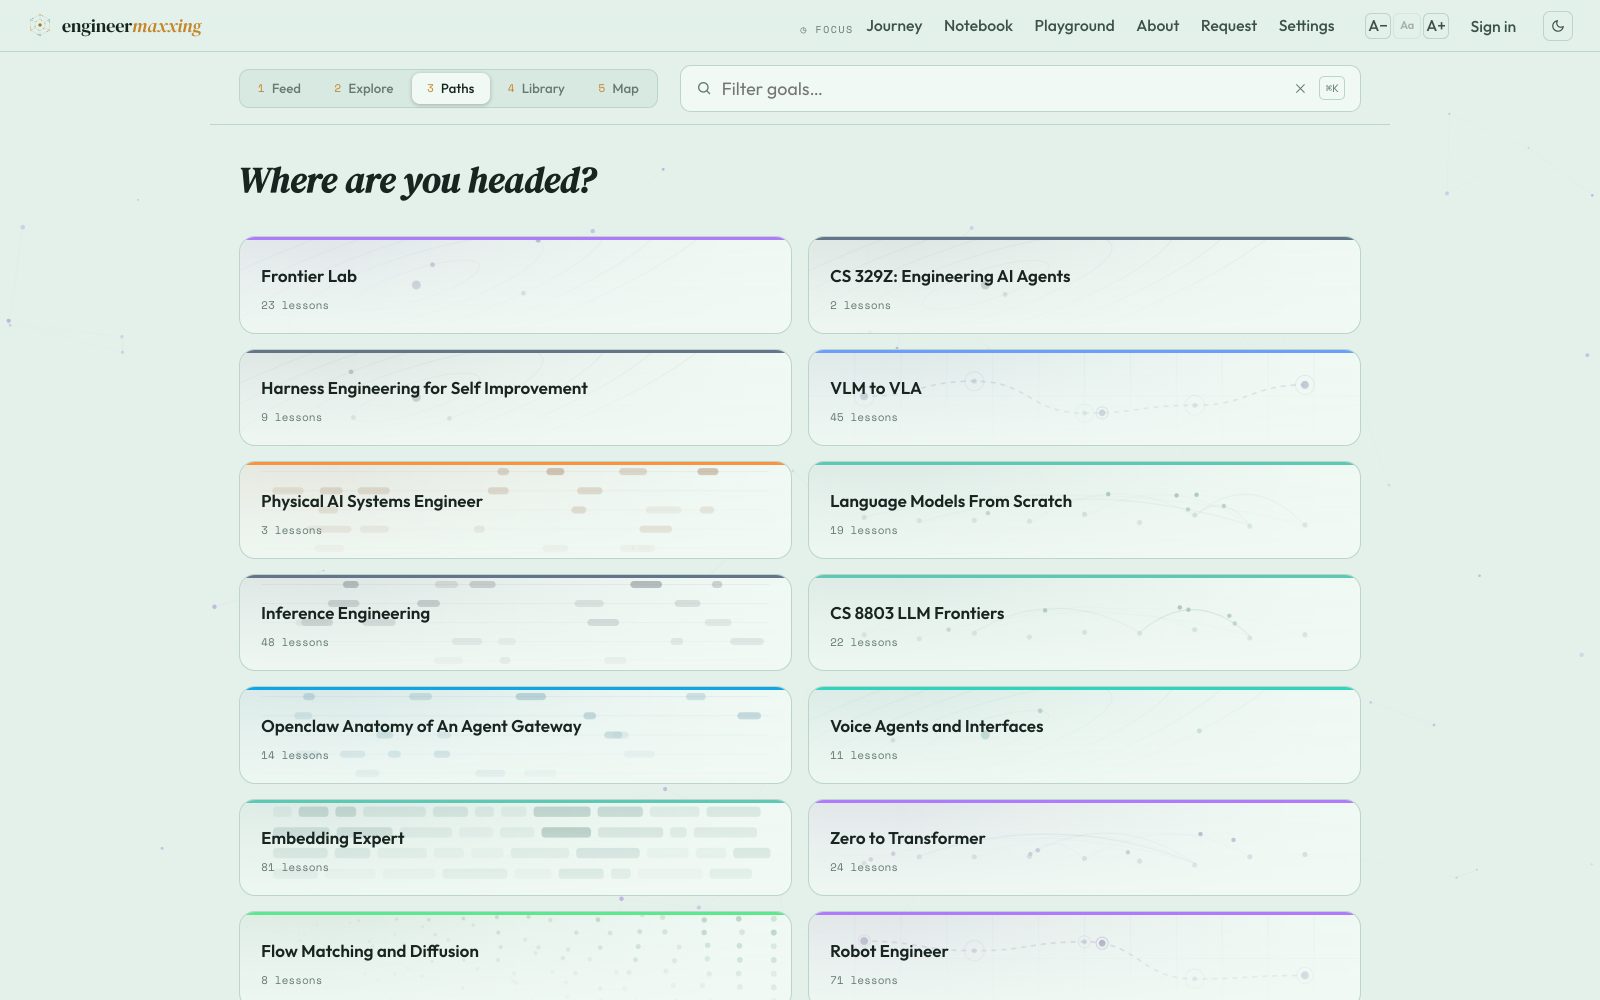Decrease font size with A− button
The height and width of the screenshot is (1000, 1600).
[x=1378, y=26]
